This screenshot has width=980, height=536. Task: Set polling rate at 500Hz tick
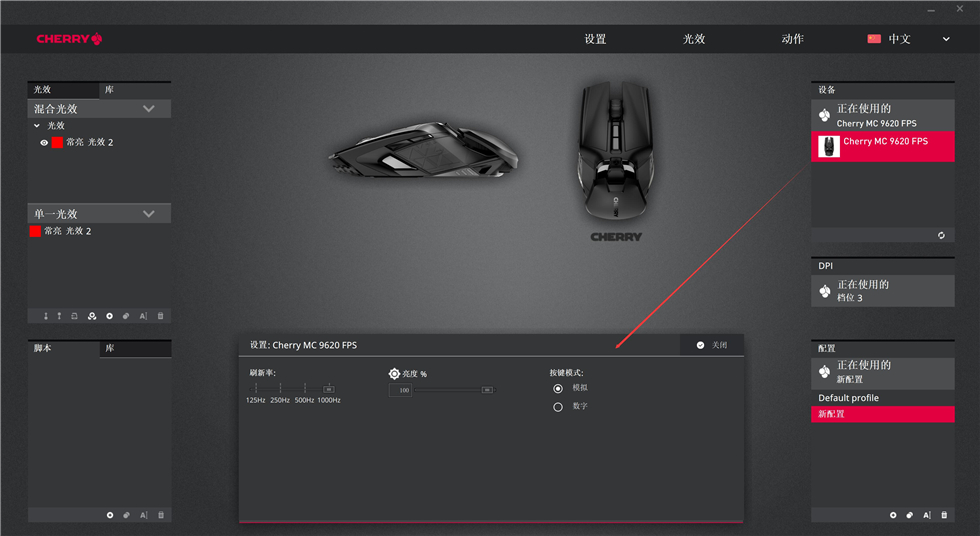[x=305, y=389]
